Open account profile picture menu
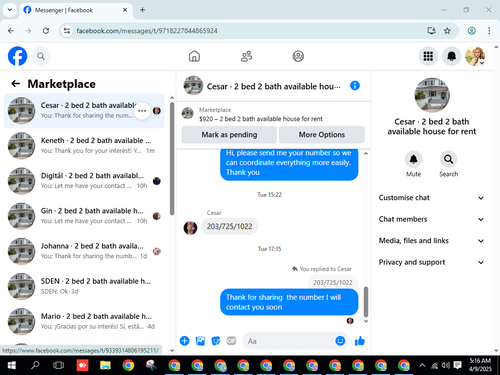Screen dimensions: 500x375 tap(475, 56)
